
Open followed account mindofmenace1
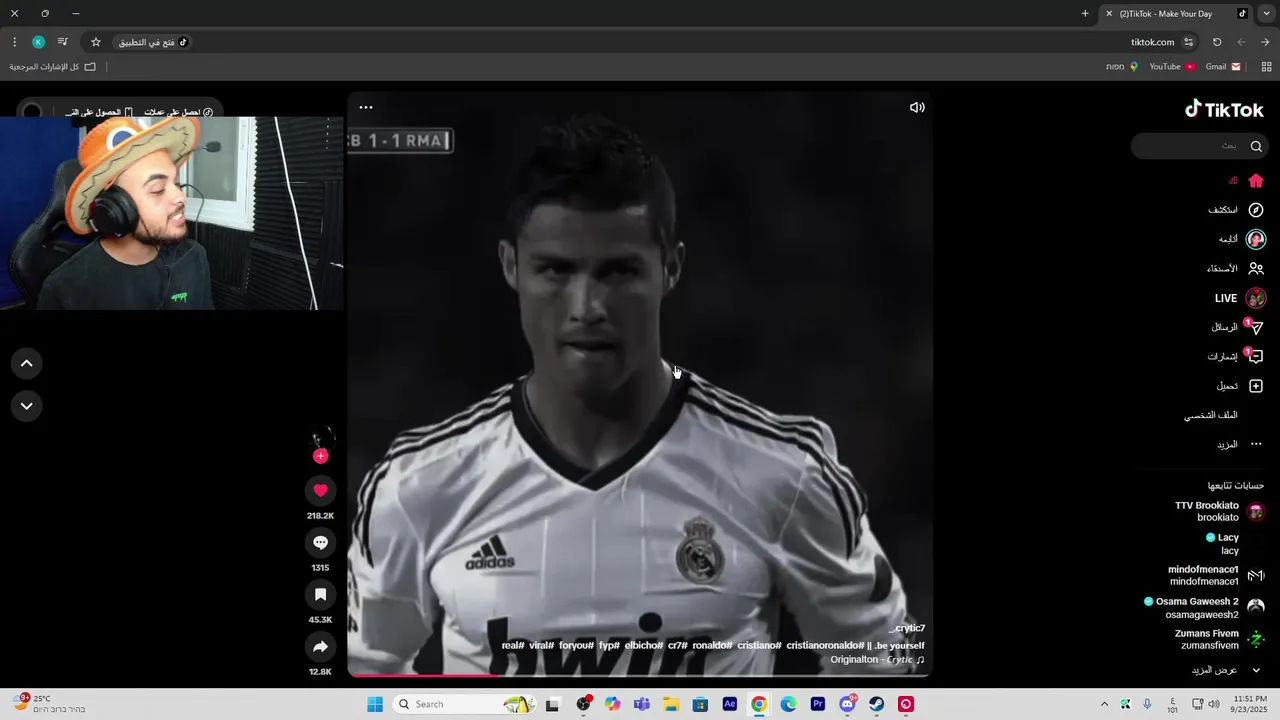1216,575
